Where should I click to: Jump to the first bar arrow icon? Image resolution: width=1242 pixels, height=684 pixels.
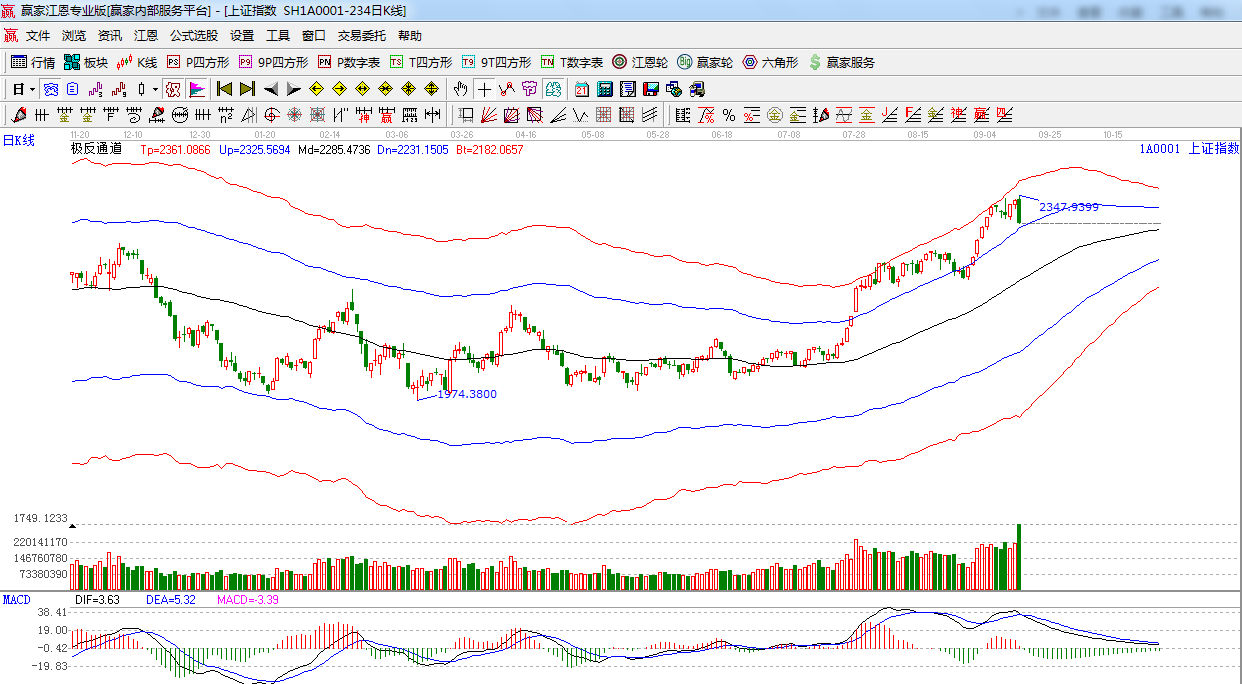[x=224, y=89]
